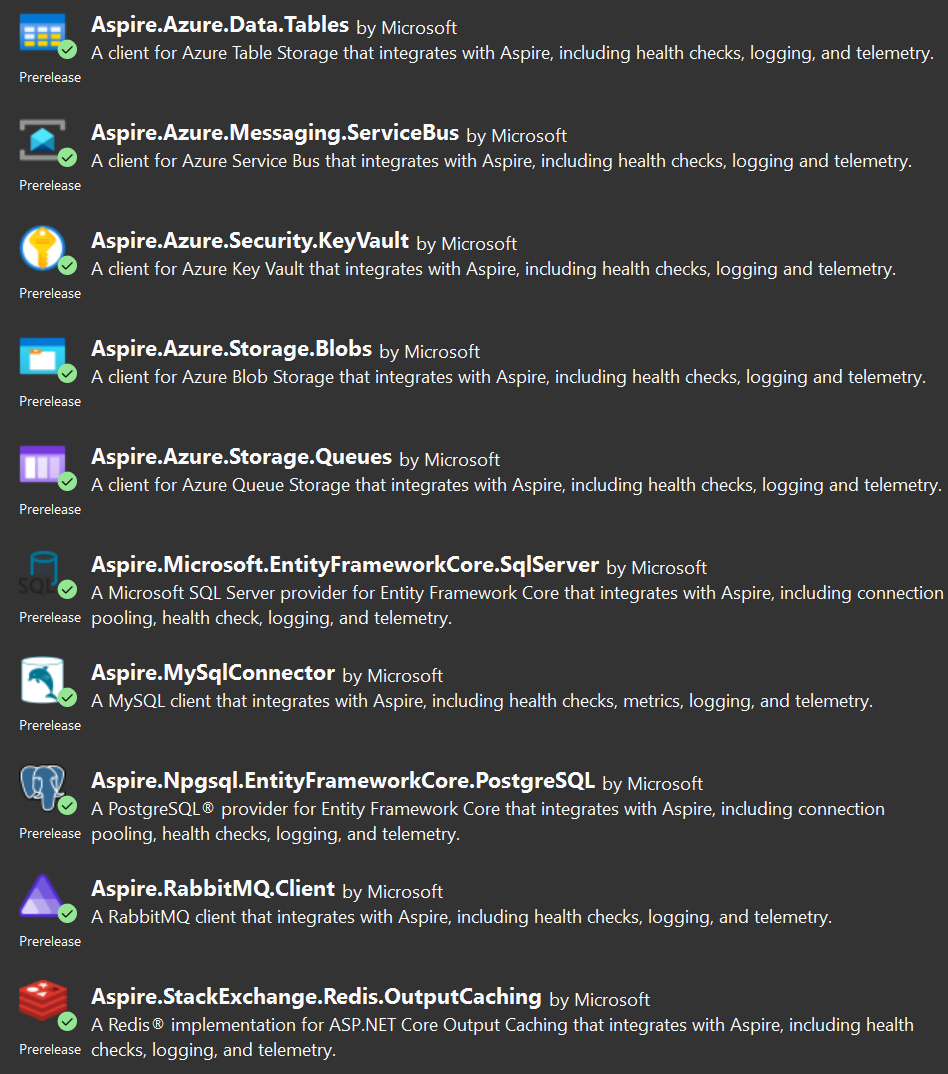Select the Aspire.MySqlConnector package title
Image resolution: width=948 pixels, height=1074 pixels.
[213, 673]
